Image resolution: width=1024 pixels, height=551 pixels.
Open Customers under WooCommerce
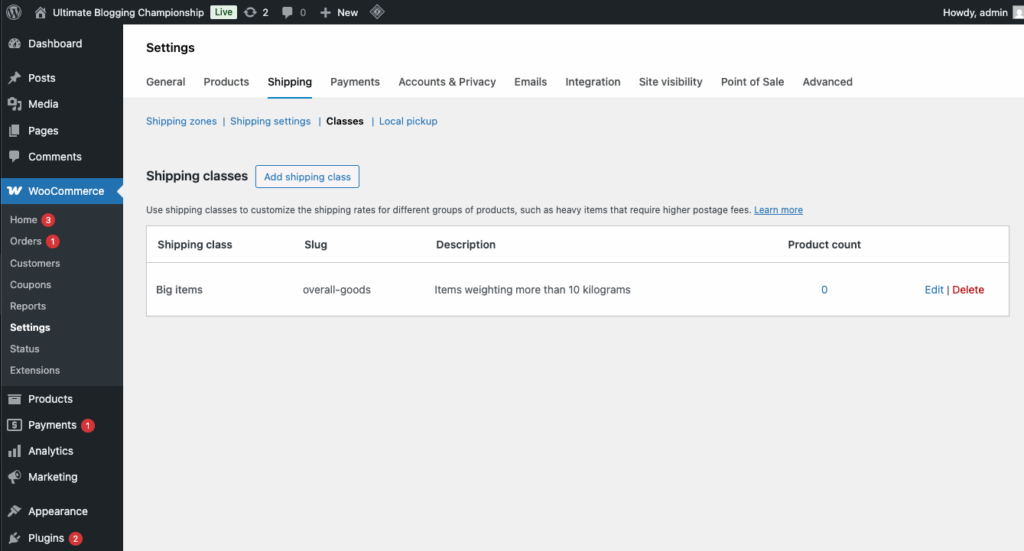click(35, 263)
